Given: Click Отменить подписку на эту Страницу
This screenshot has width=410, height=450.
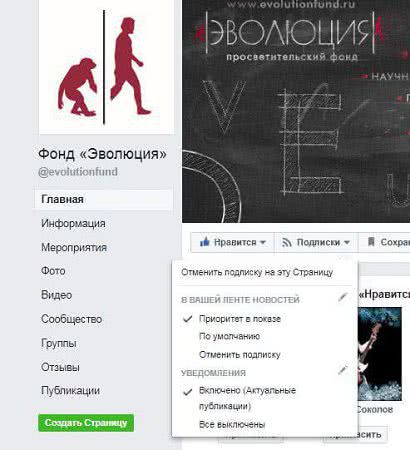Looking at the screenshot, I should 257,272.
